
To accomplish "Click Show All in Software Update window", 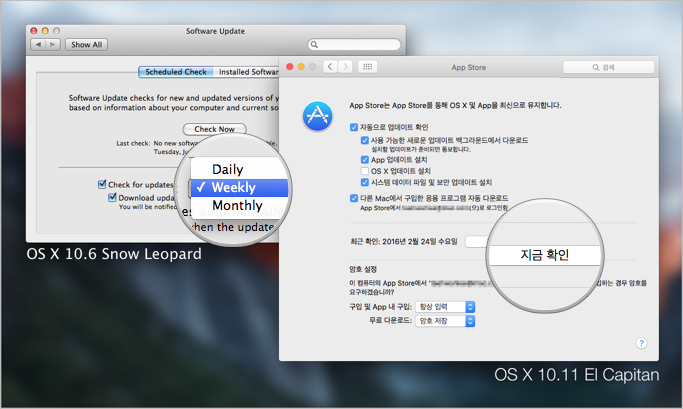I will 86,44.
